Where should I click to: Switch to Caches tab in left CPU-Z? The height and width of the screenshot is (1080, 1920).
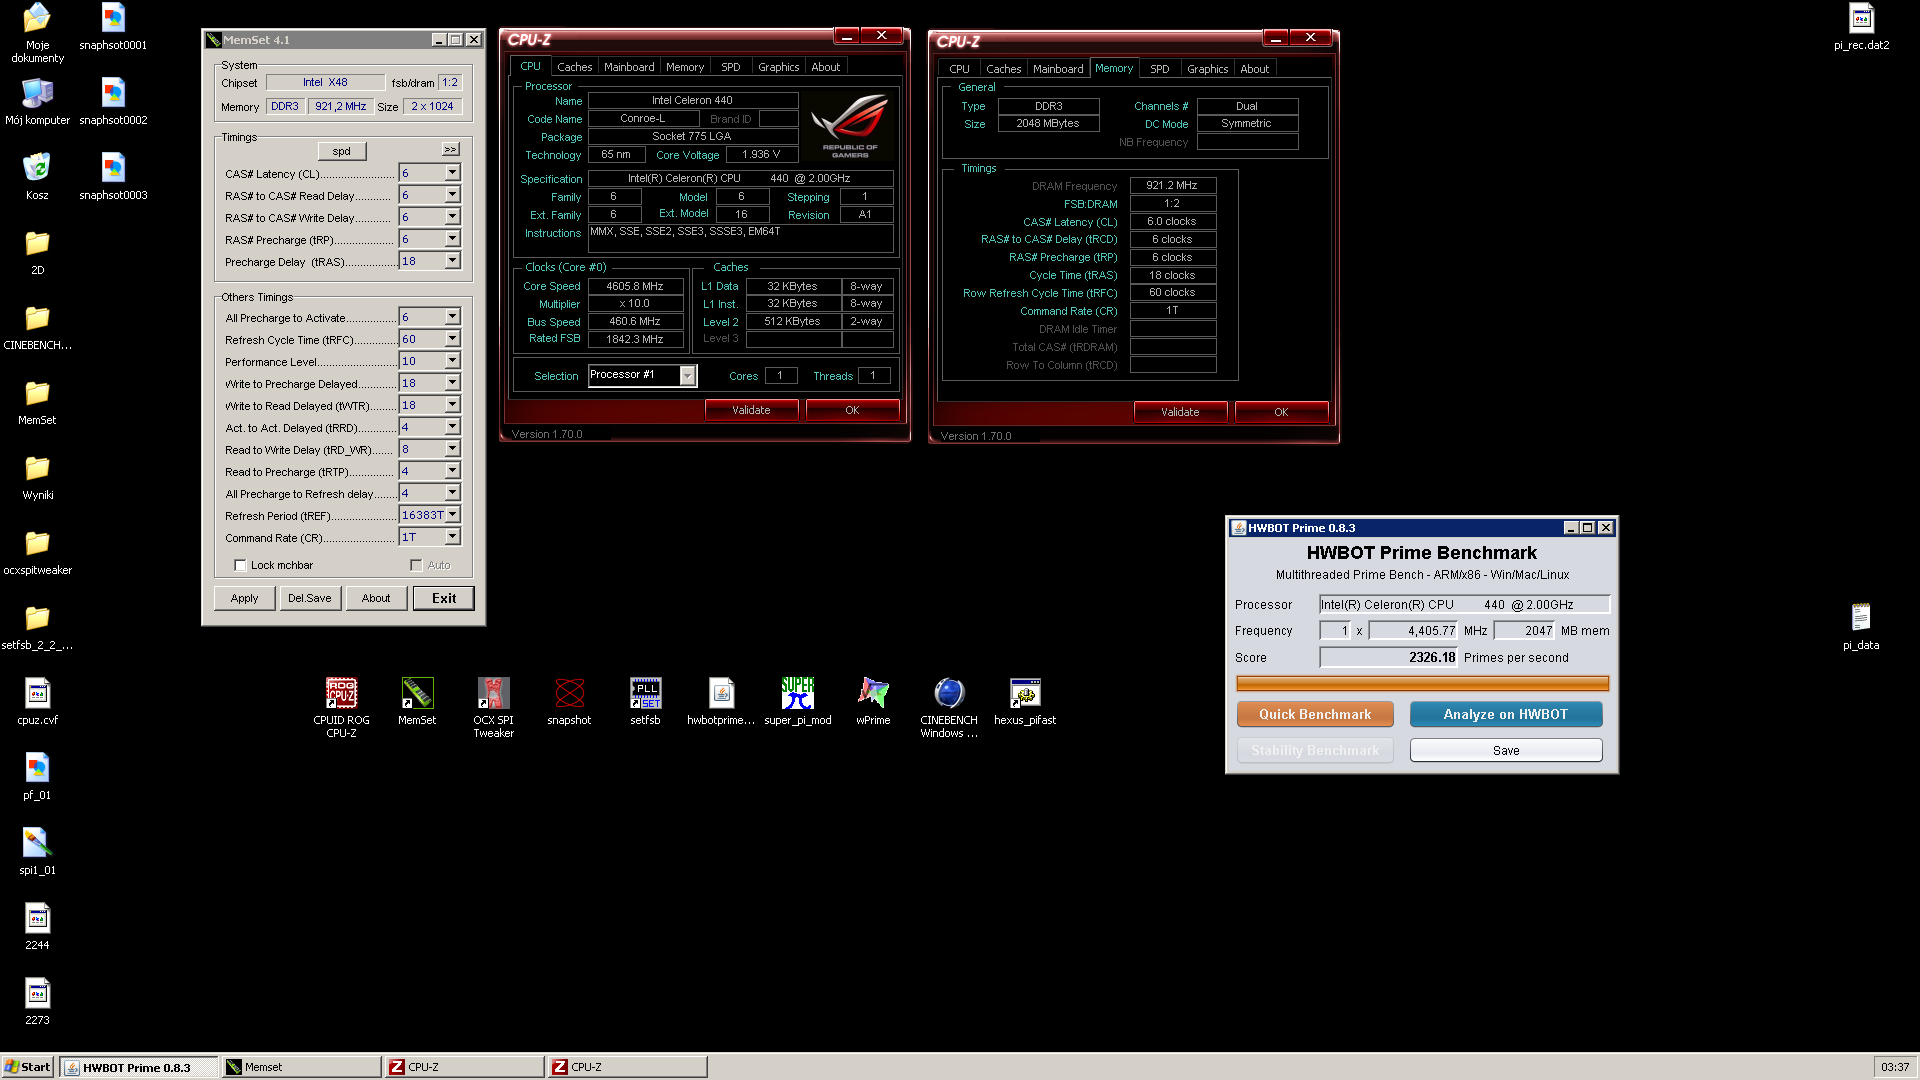click(574, 67)
